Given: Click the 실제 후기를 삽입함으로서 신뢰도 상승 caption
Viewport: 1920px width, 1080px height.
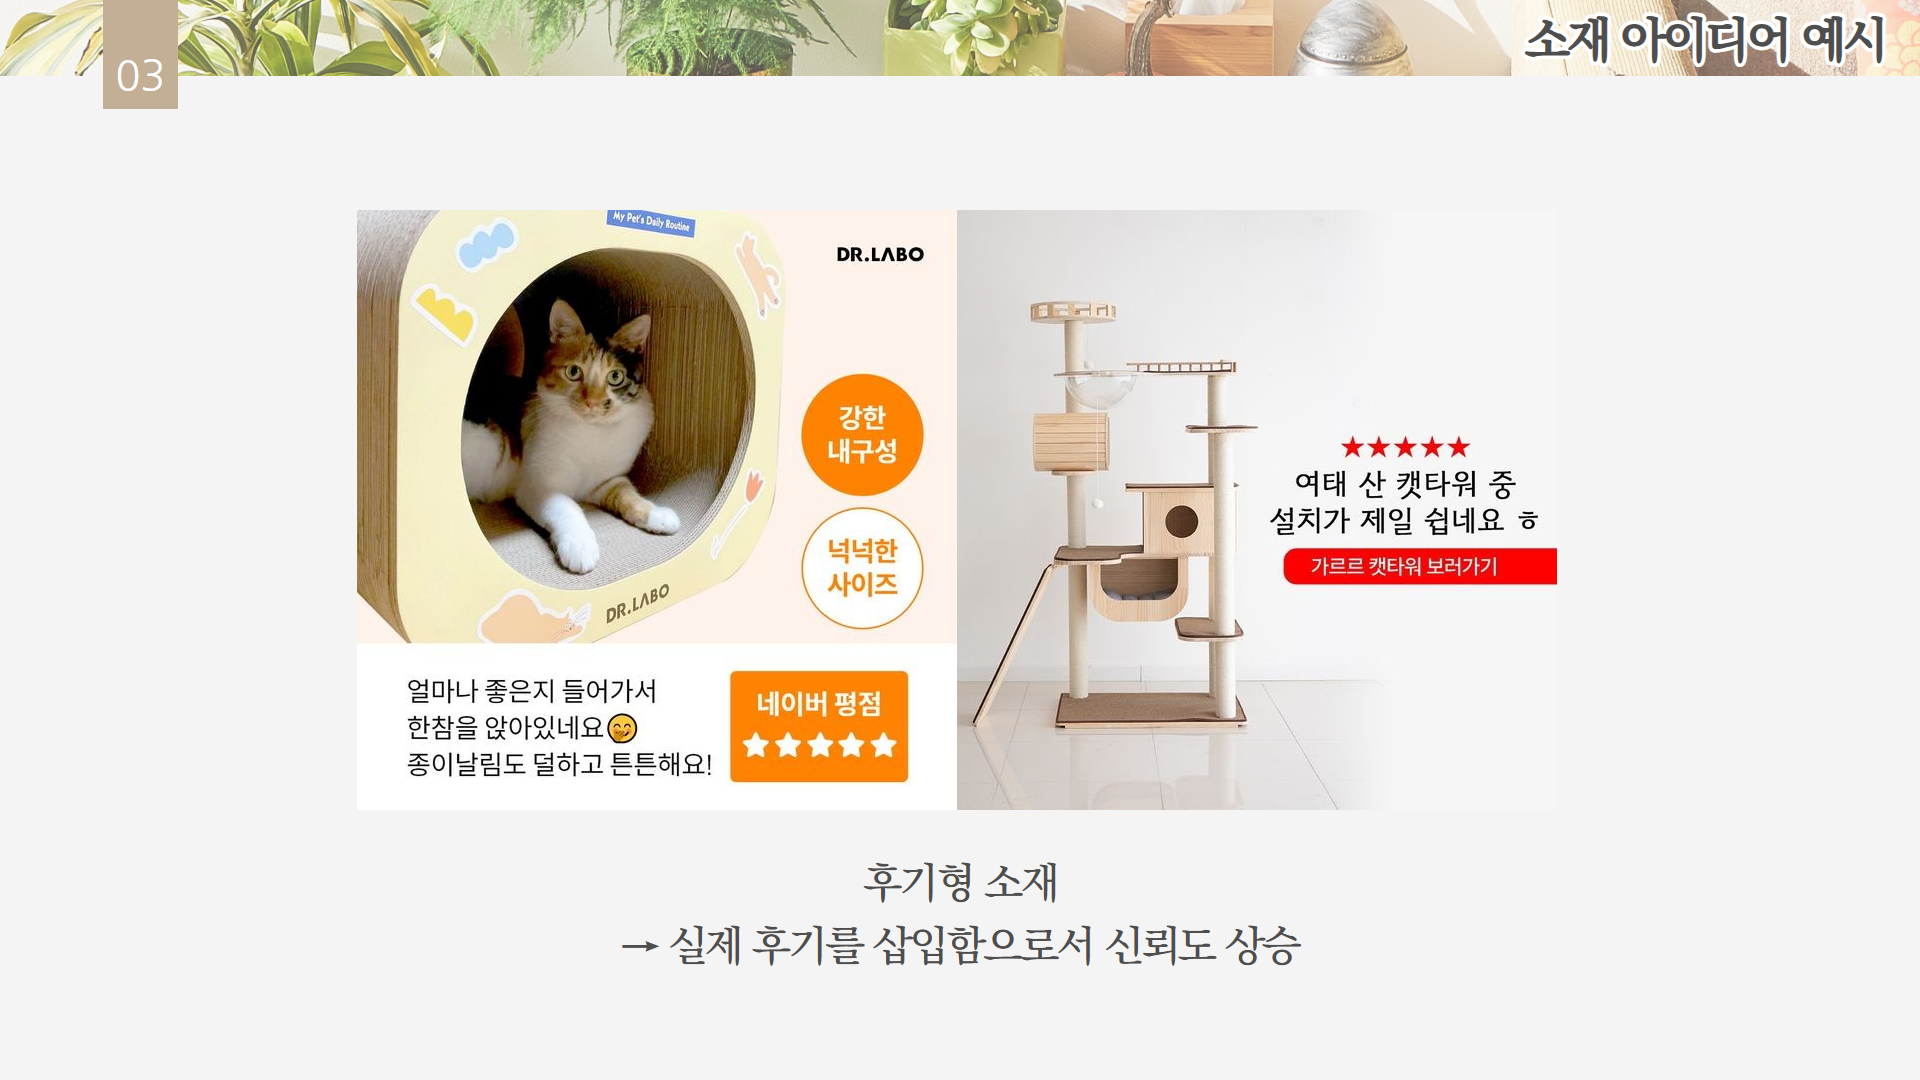Looking at the screenshot, I should pyautogui.click(x=985, y=945).
